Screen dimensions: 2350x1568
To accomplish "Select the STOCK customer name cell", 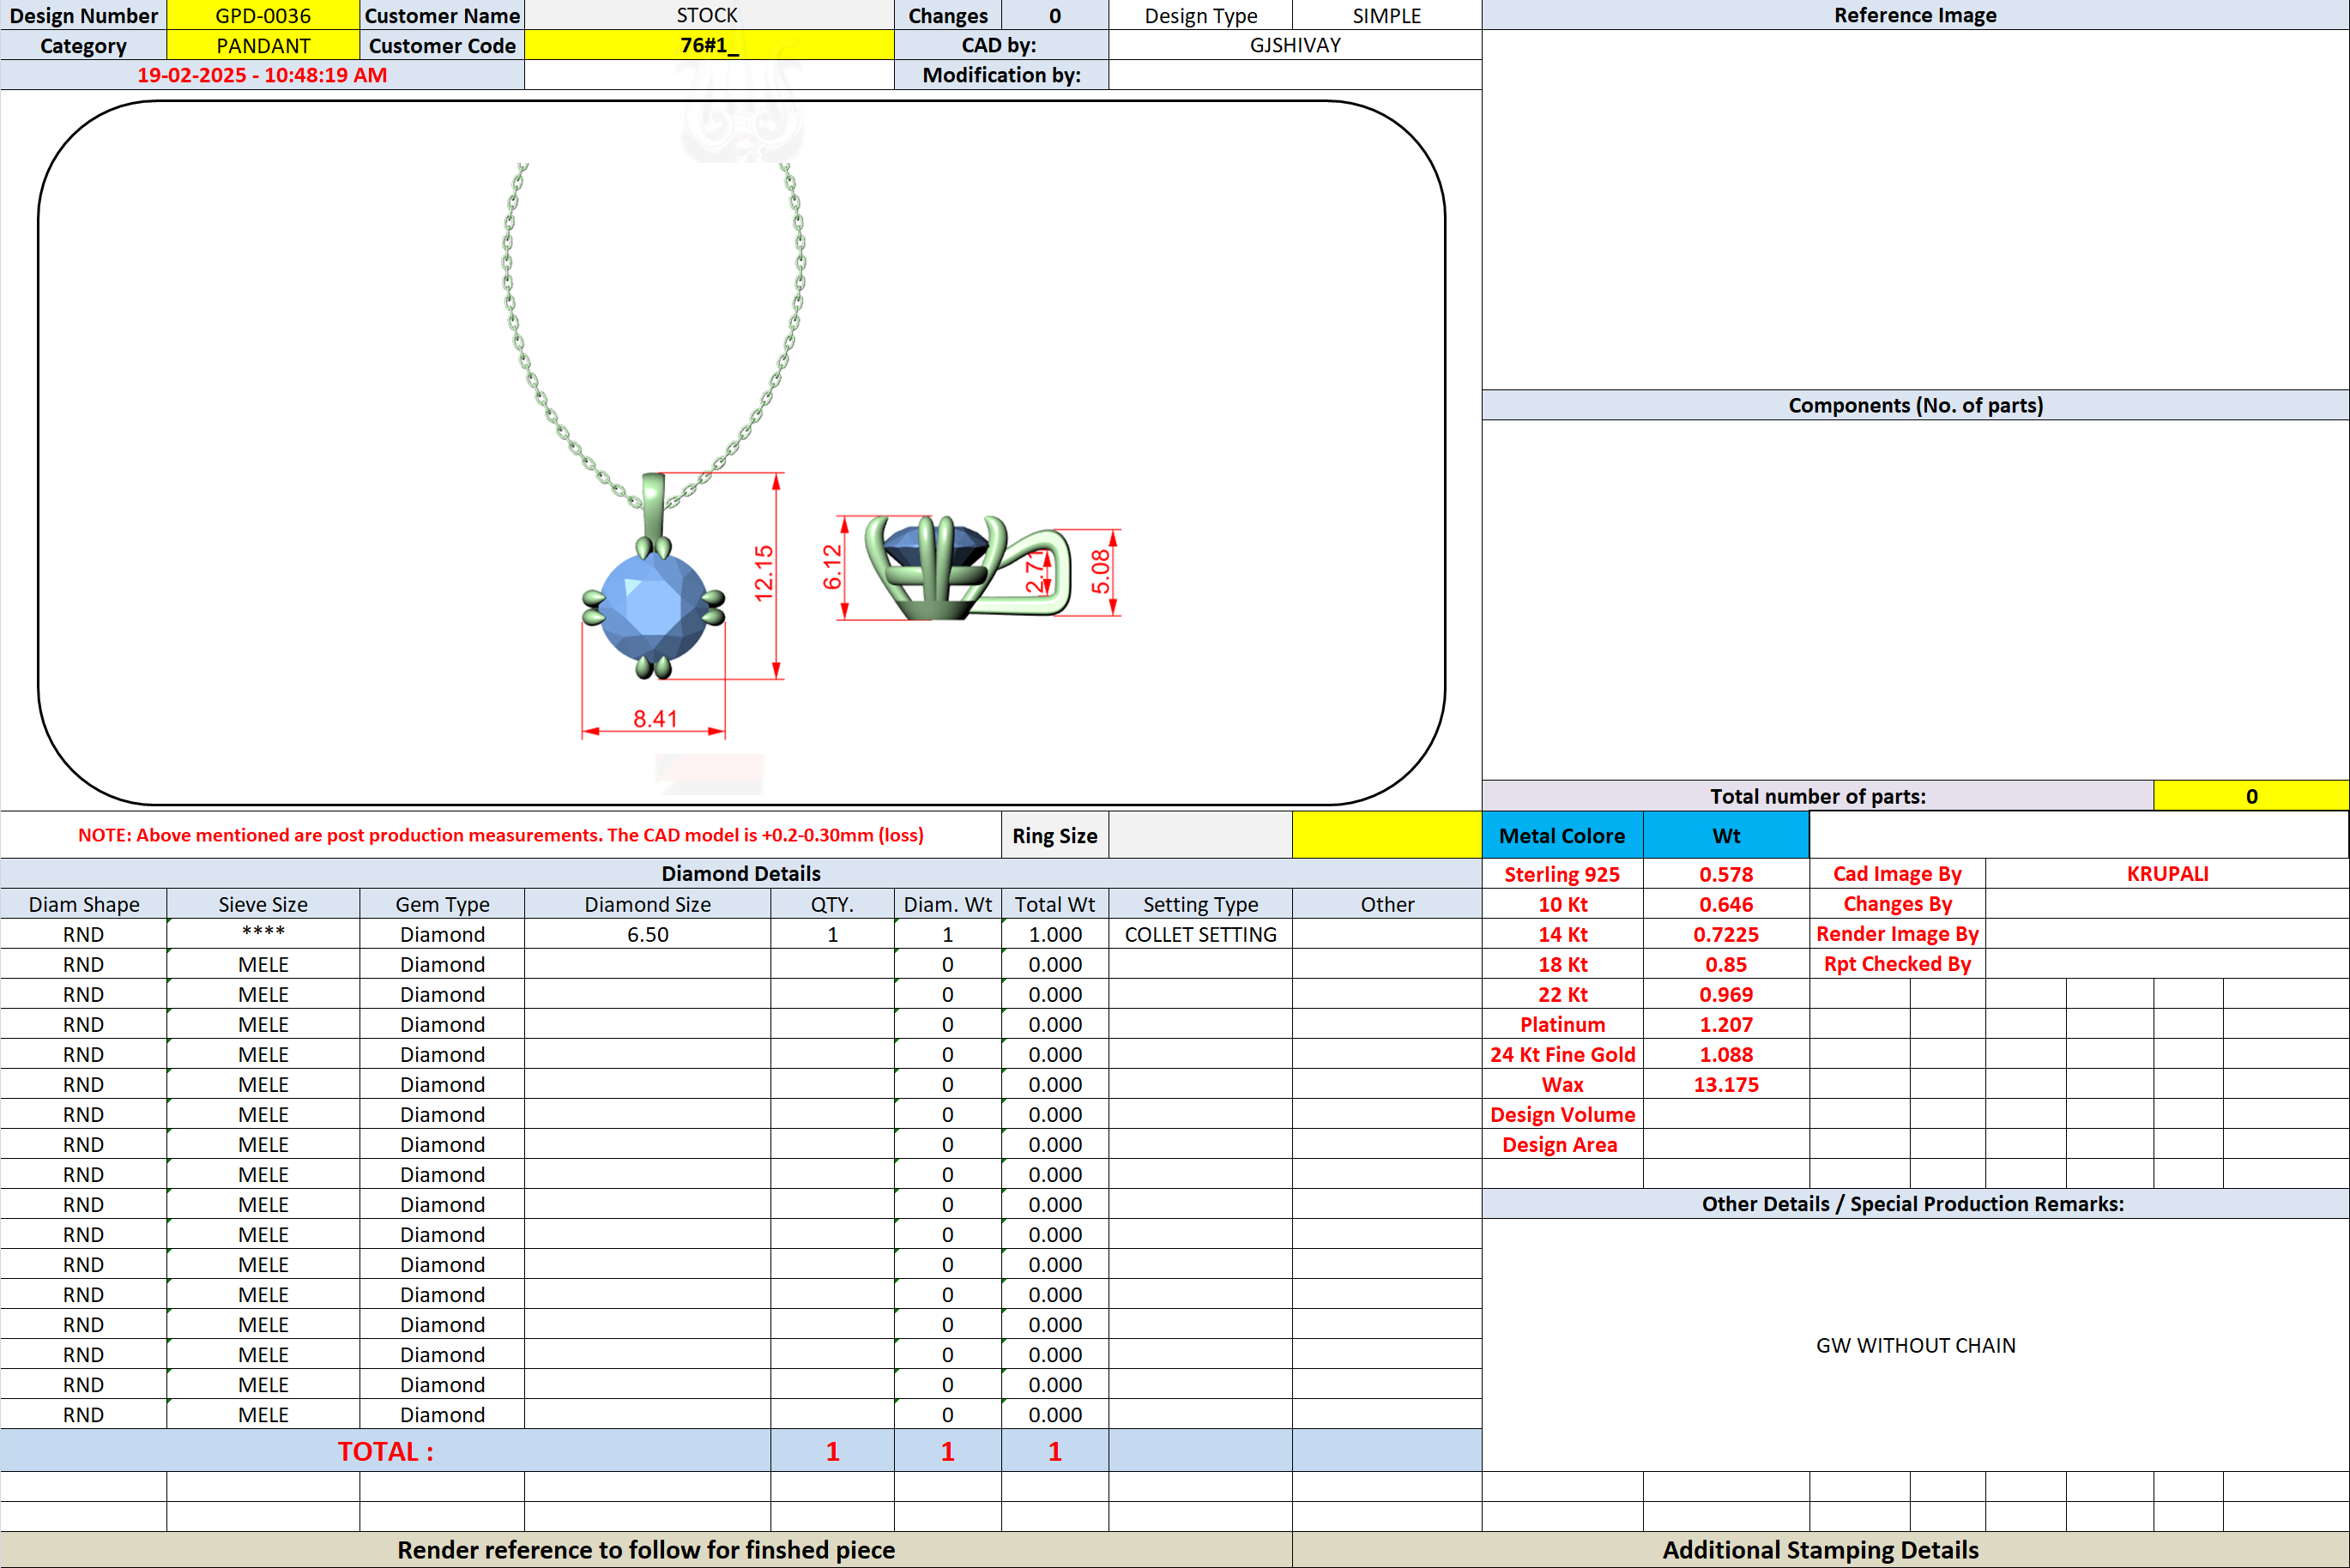I will click(708, 15).
